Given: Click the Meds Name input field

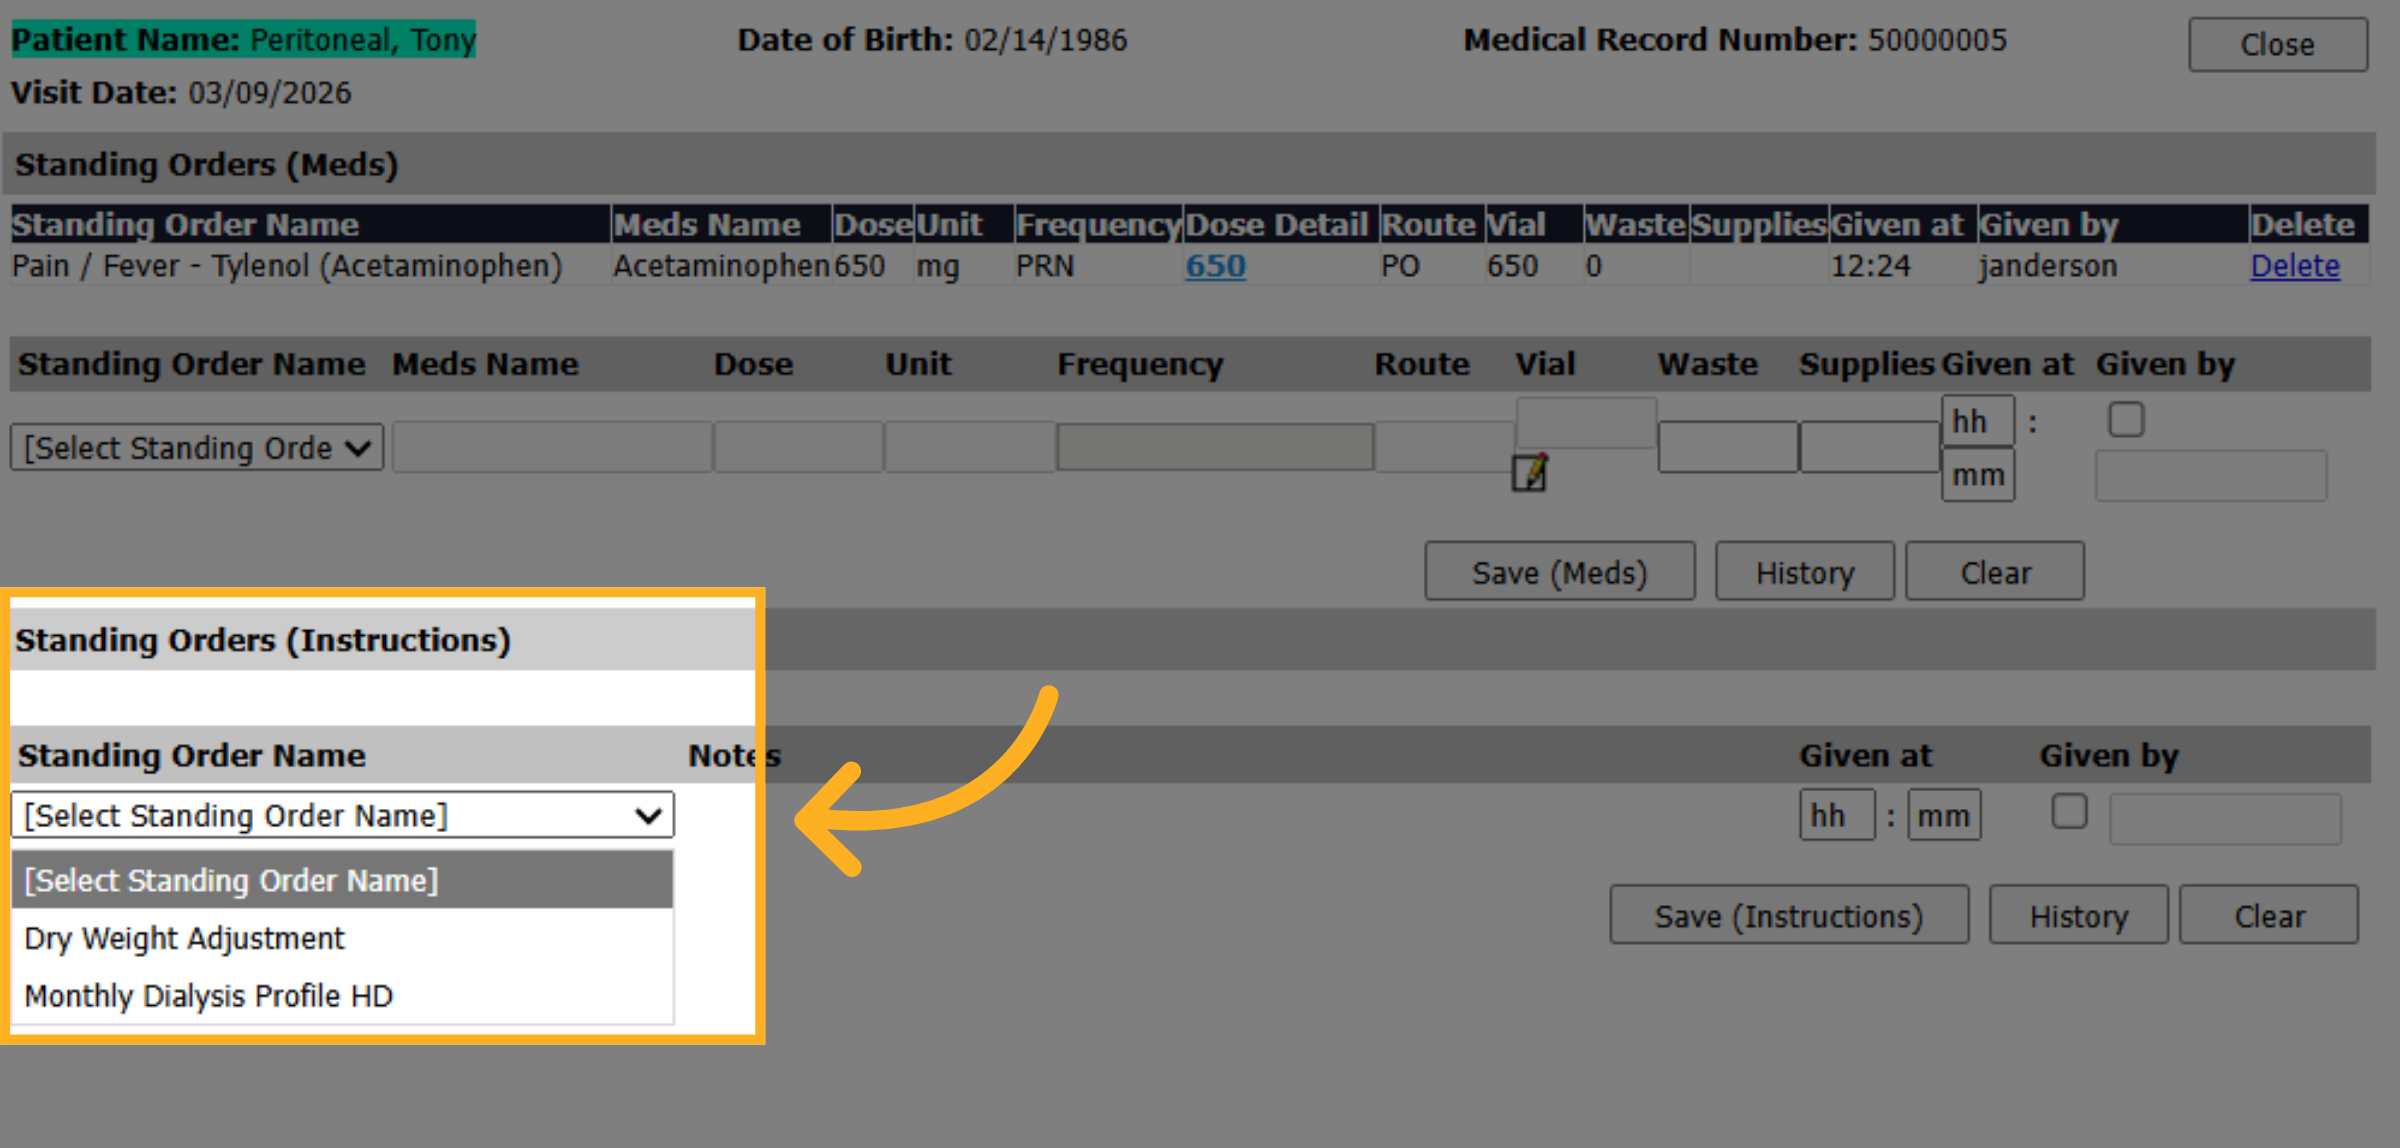Looking at the screenshot, I should click(x=552, y=447).
